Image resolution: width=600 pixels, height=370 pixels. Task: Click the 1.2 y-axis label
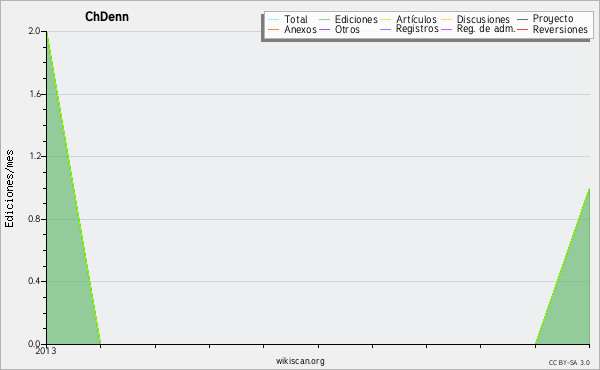tap(35, 156)
